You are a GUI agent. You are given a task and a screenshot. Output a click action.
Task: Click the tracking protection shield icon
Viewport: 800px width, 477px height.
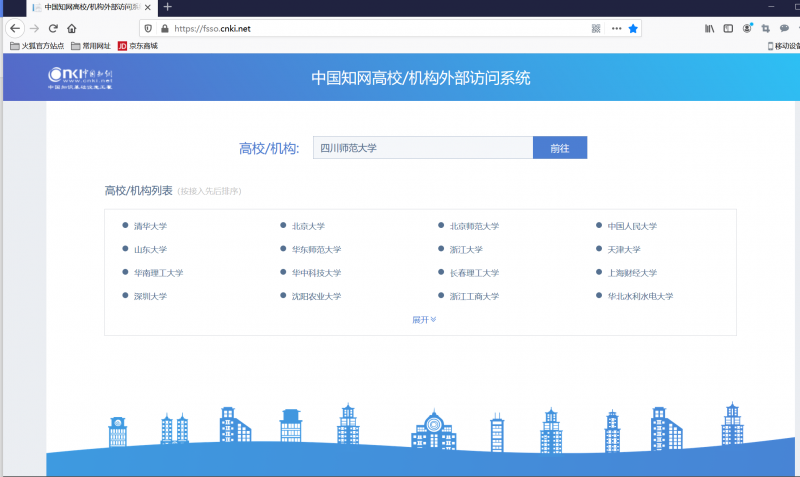click(x=147, y=29)
